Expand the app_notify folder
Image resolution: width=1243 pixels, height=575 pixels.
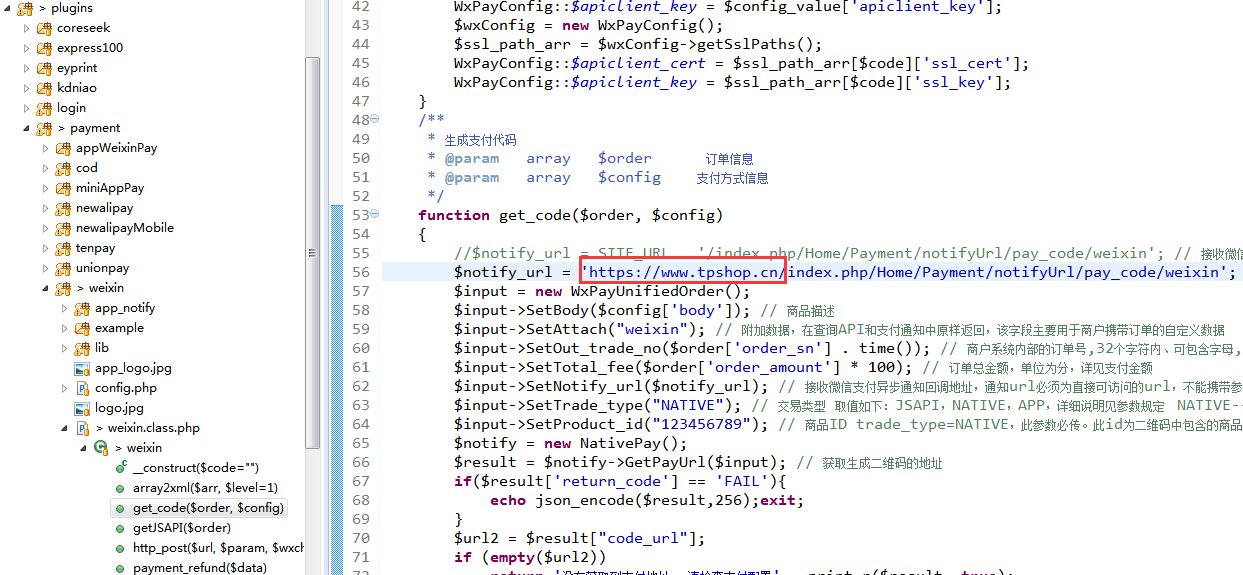(x=65, y=308)
